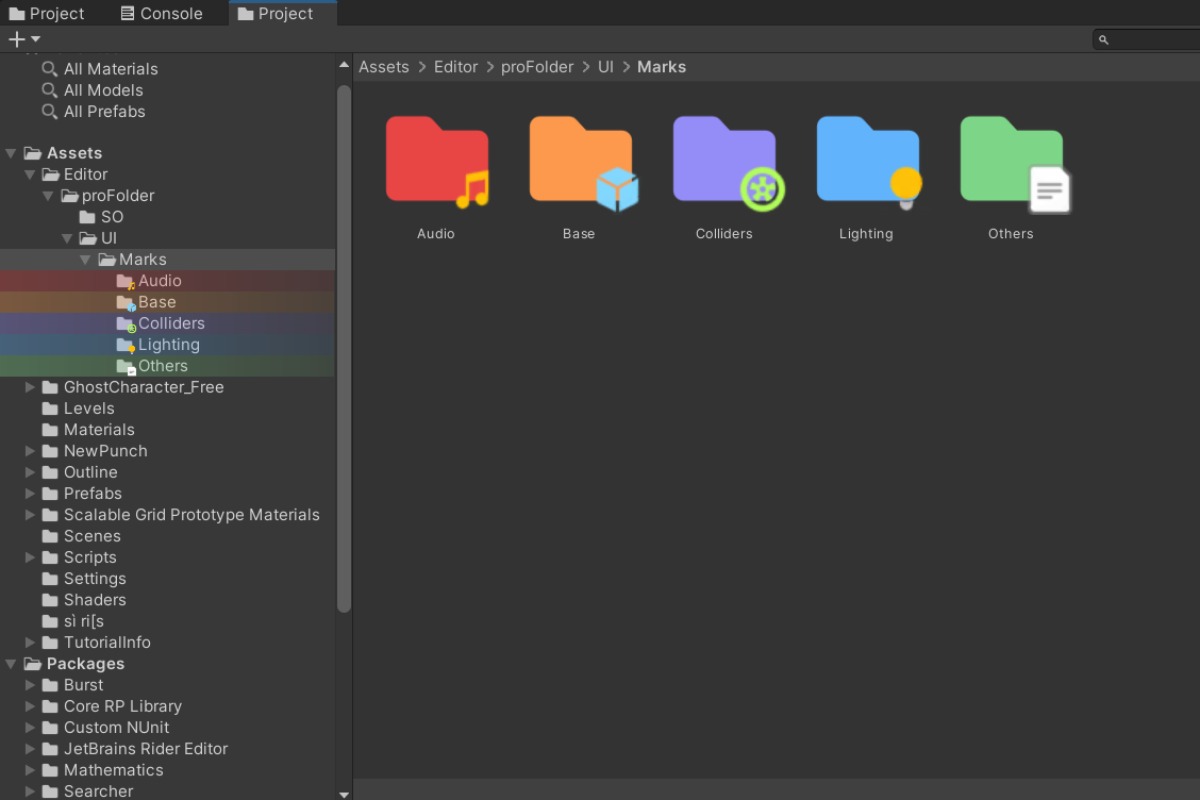Click the folder tree vertical scrollbar

tap(344, 350)
